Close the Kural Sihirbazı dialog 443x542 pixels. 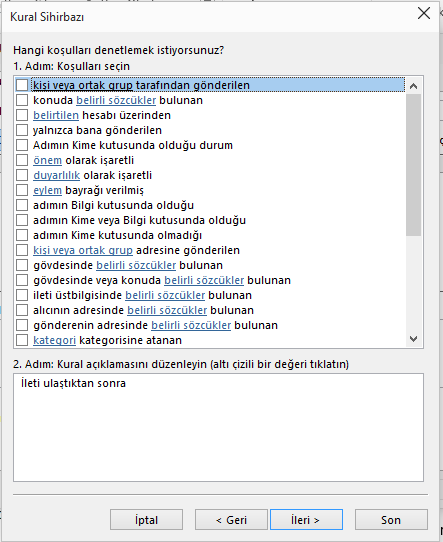pyautogui.click(x=424, y=14)
